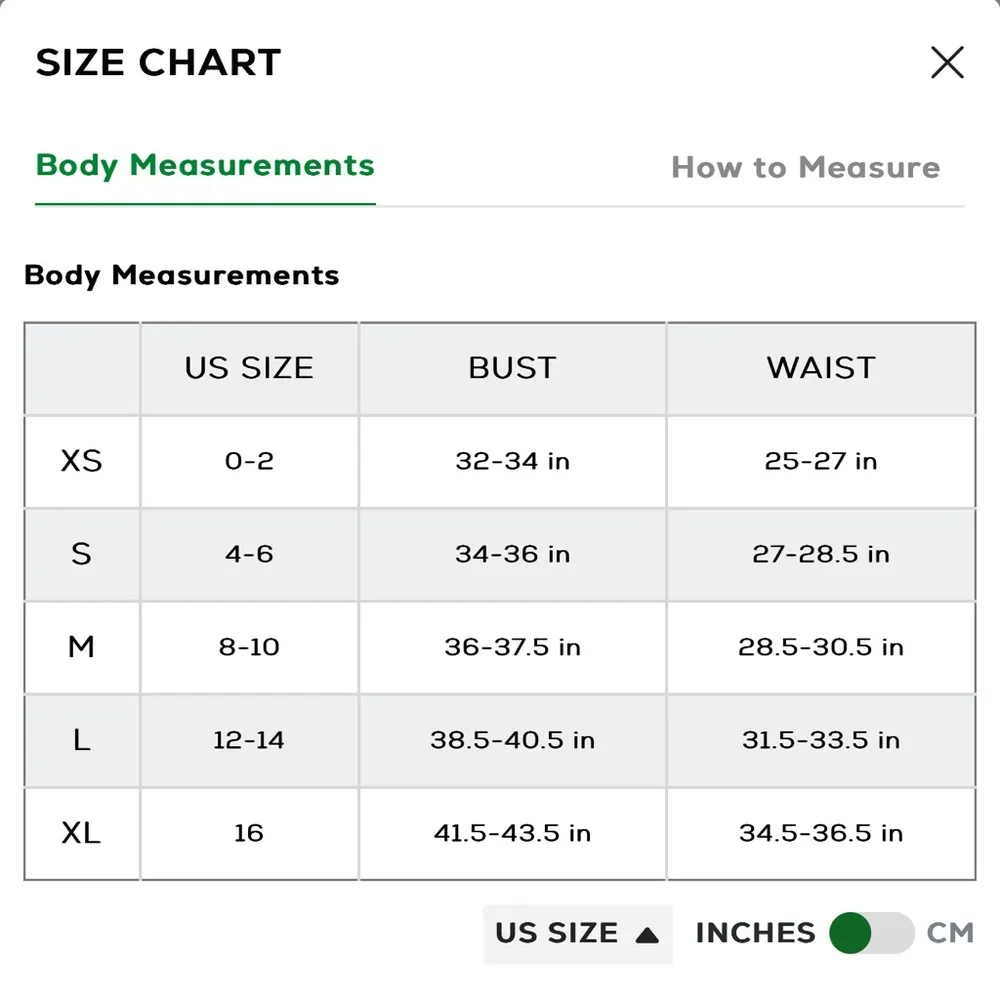Image resolution: width=1000 pixels, height=1000 pixels.
Task: Select the M size row label
Action: pos(81,647)
